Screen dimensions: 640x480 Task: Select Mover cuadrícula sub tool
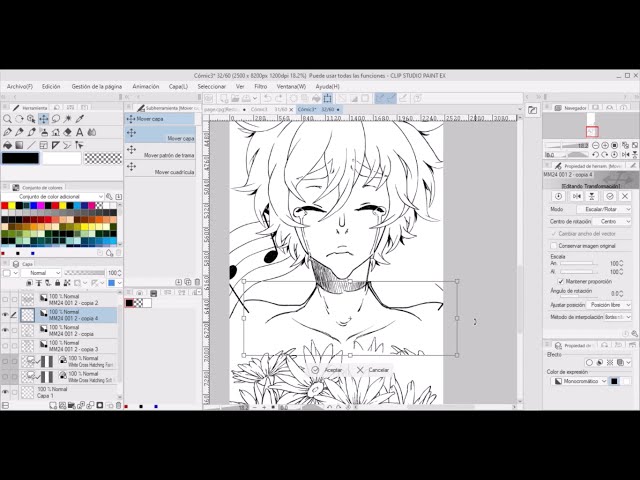click(160, 168)
